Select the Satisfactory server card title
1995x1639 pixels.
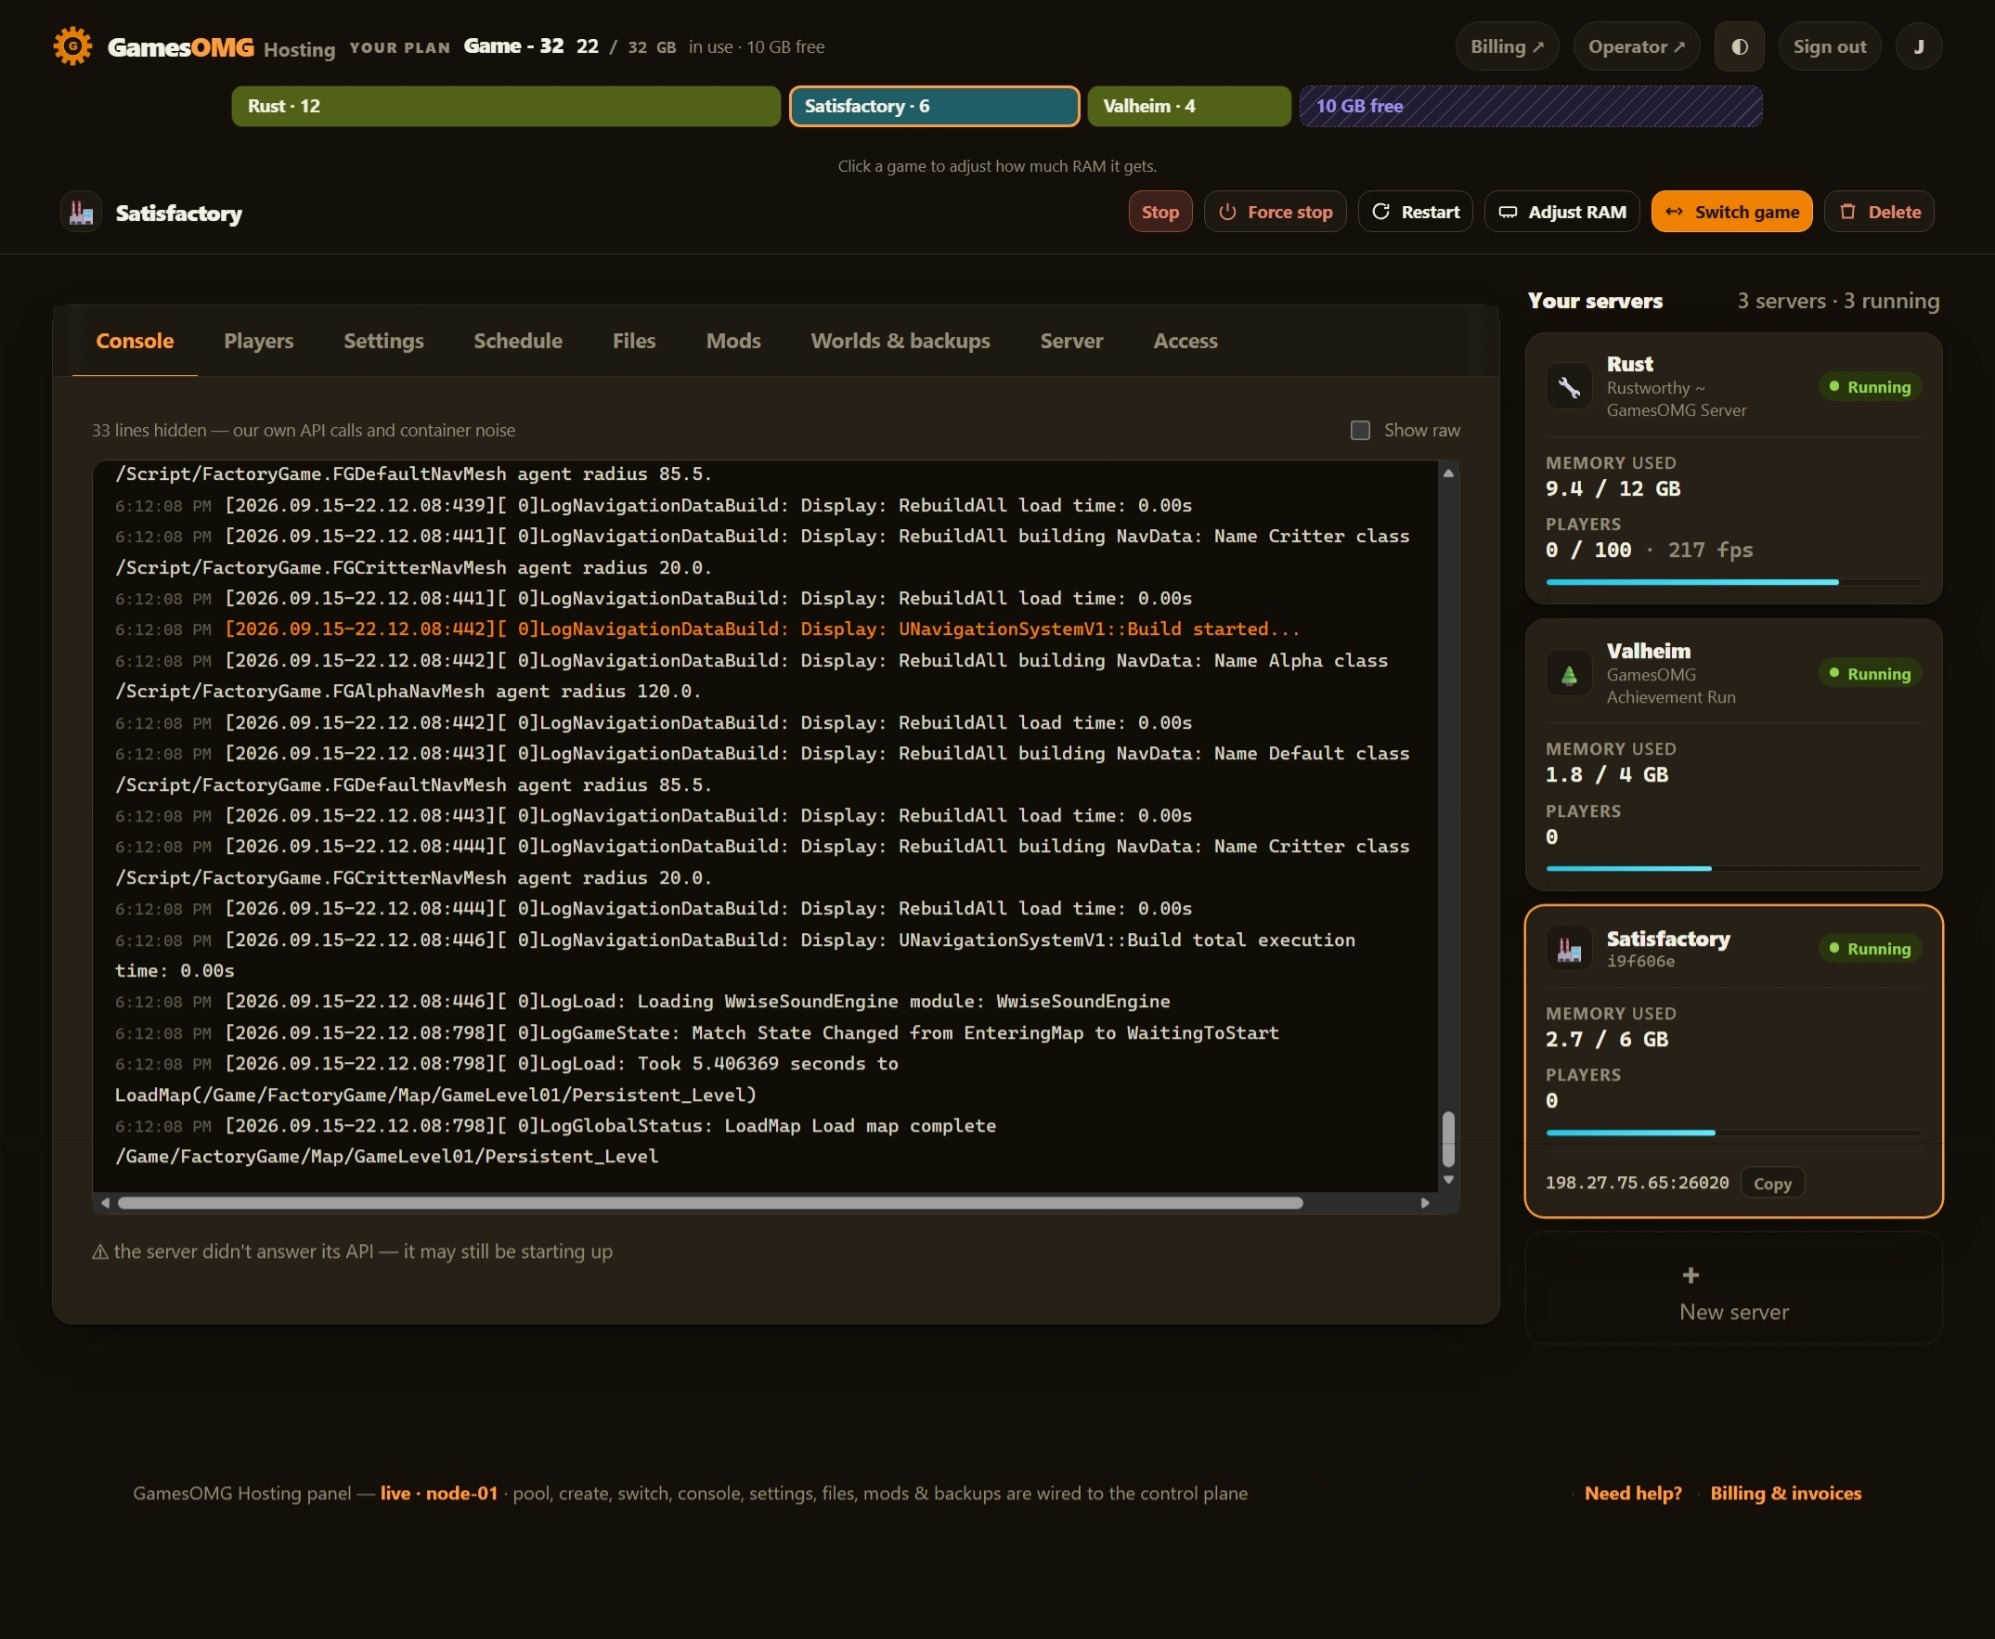coord(1668,939)
